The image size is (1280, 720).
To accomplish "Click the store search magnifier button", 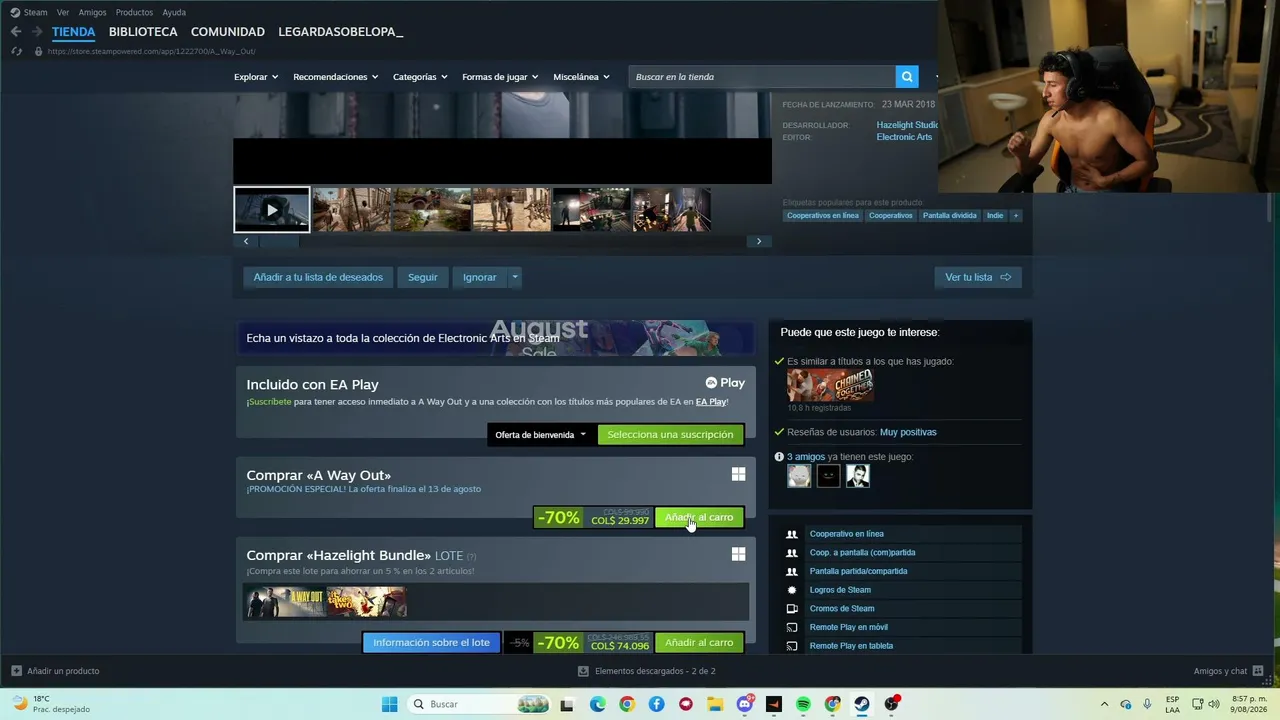I will [907, 77].
